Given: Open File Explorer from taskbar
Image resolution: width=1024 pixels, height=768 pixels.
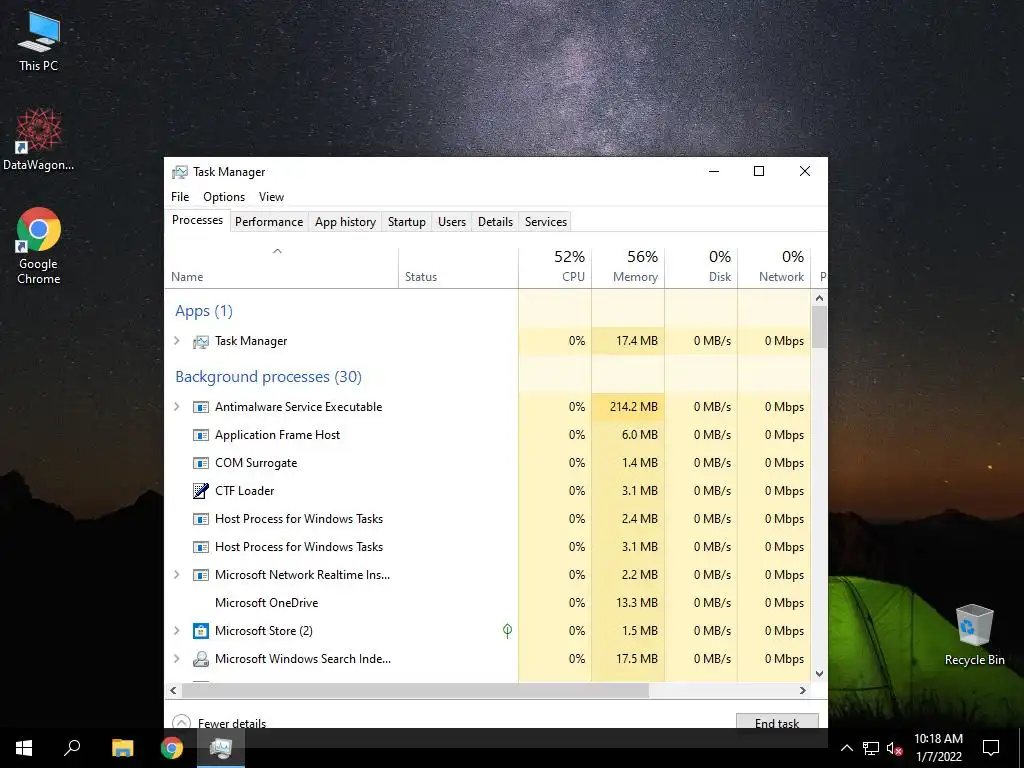Looking at the screenshot, I should (122, 748).
